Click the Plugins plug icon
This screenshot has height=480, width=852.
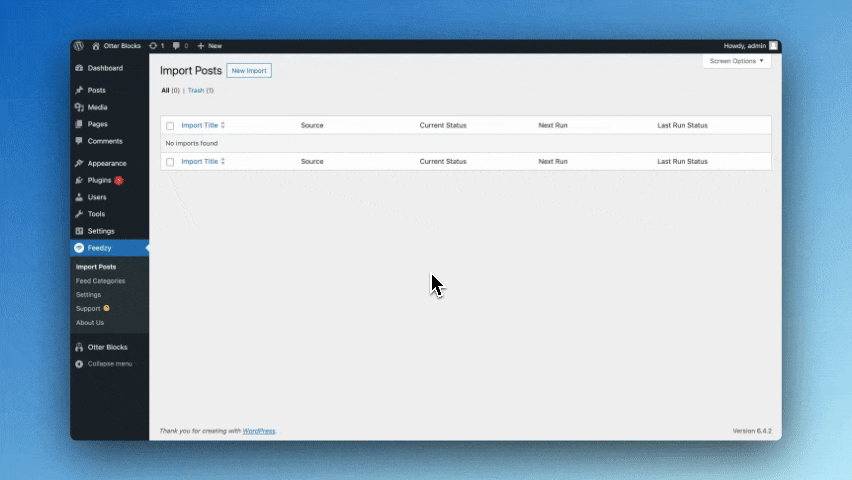79,180
